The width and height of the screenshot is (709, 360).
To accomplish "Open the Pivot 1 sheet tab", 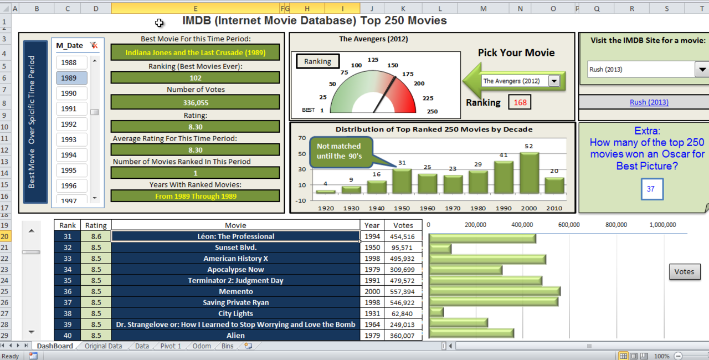I will (x=170, y=346).
